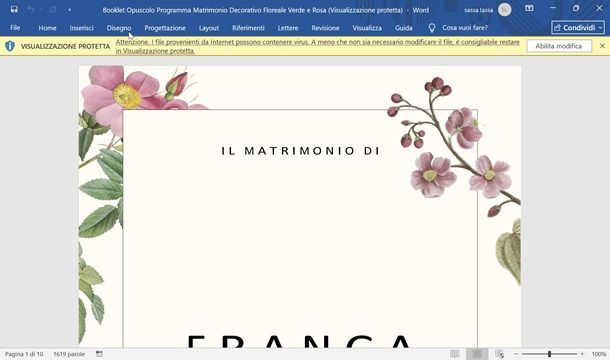Click the 'IL MATRIMONIO DI' heading text
610x360 pixels.
click(x=300, y=151)
